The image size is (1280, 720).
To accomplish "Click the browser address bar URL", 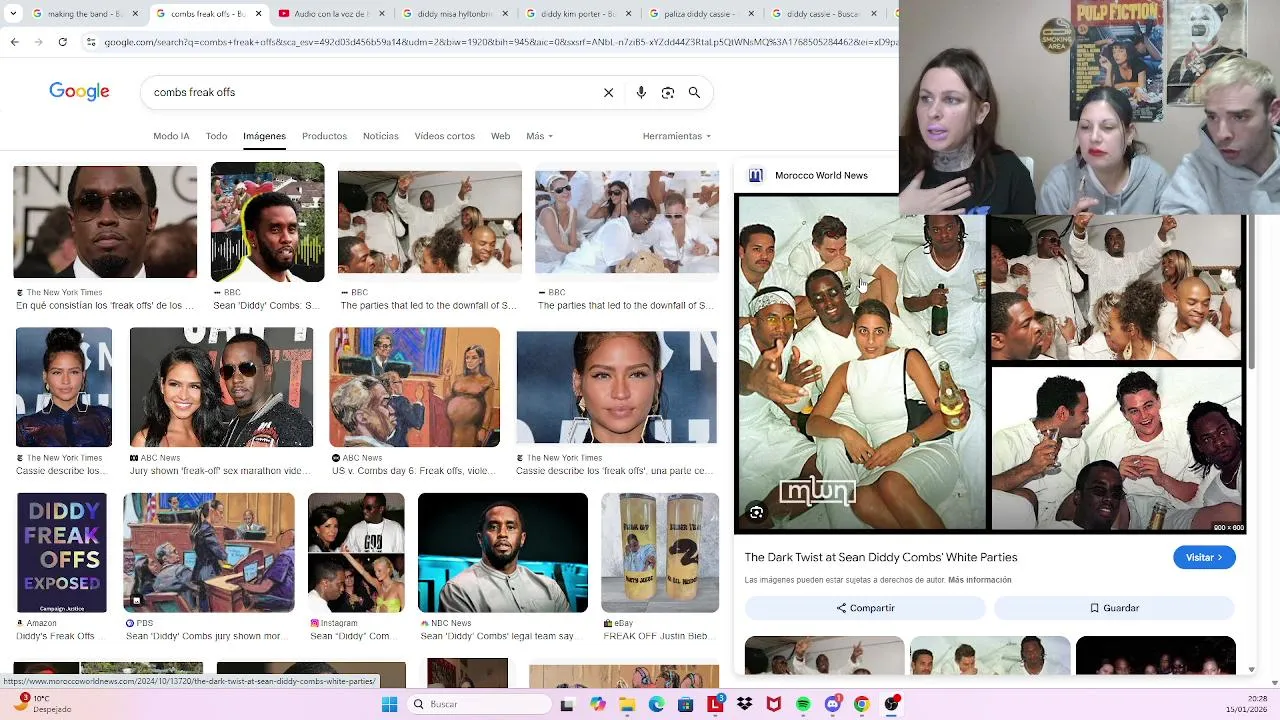I will coord(500,42).
